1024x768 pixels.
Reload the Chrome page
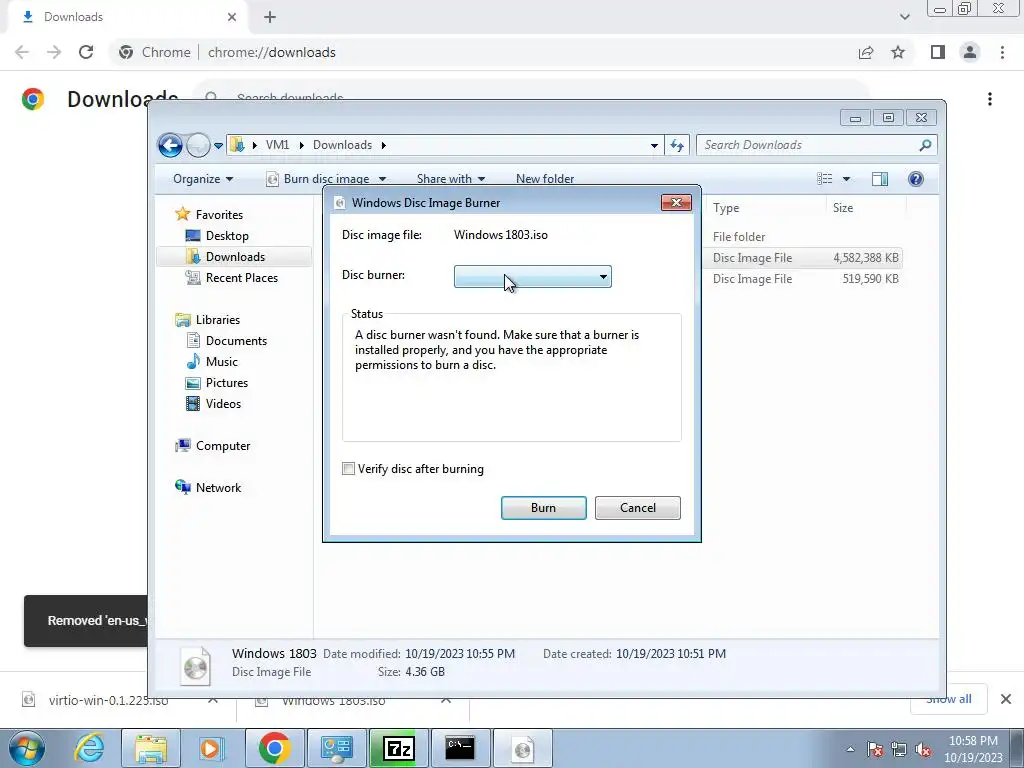pyautogui.click(x=86, y=52)
